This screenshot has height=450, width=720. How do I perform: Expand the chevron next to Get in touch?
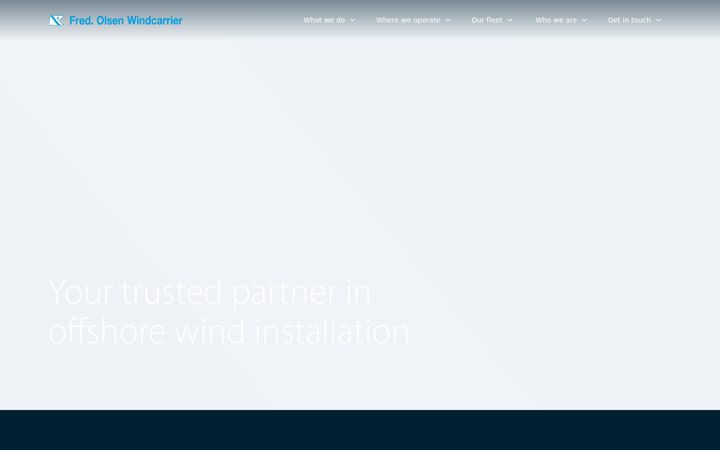[658, 20]
